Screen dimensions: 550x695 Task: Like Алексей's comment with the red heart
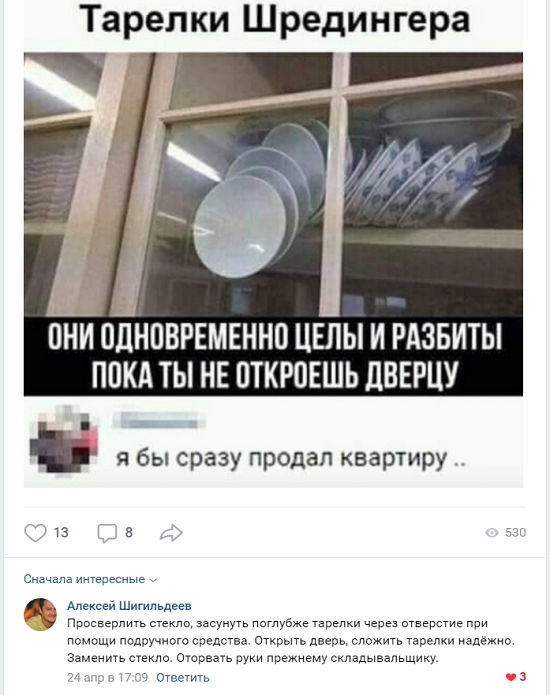pos(511,677)
